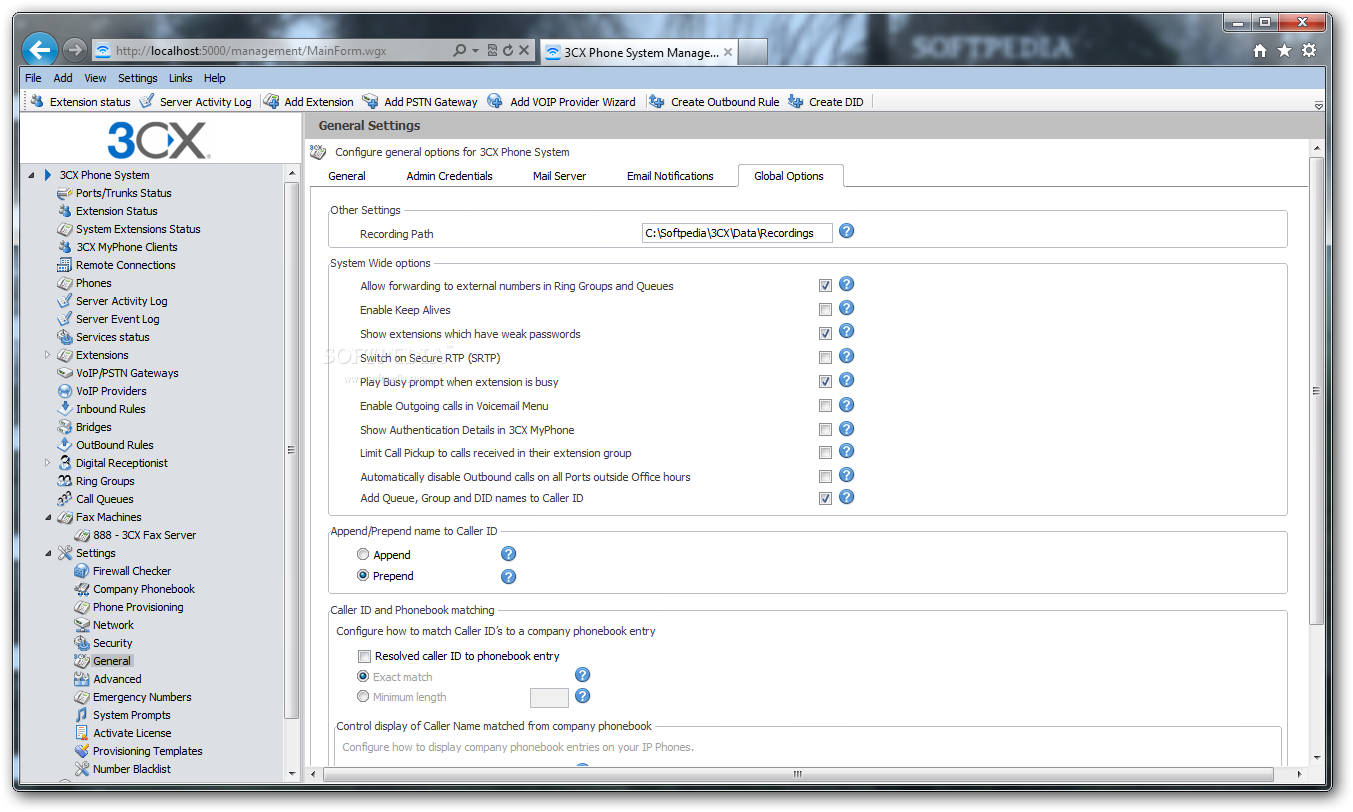Open Company Phonebook settings
The height and width of the screenshot is (812, 1353).
tap(144, 589)
